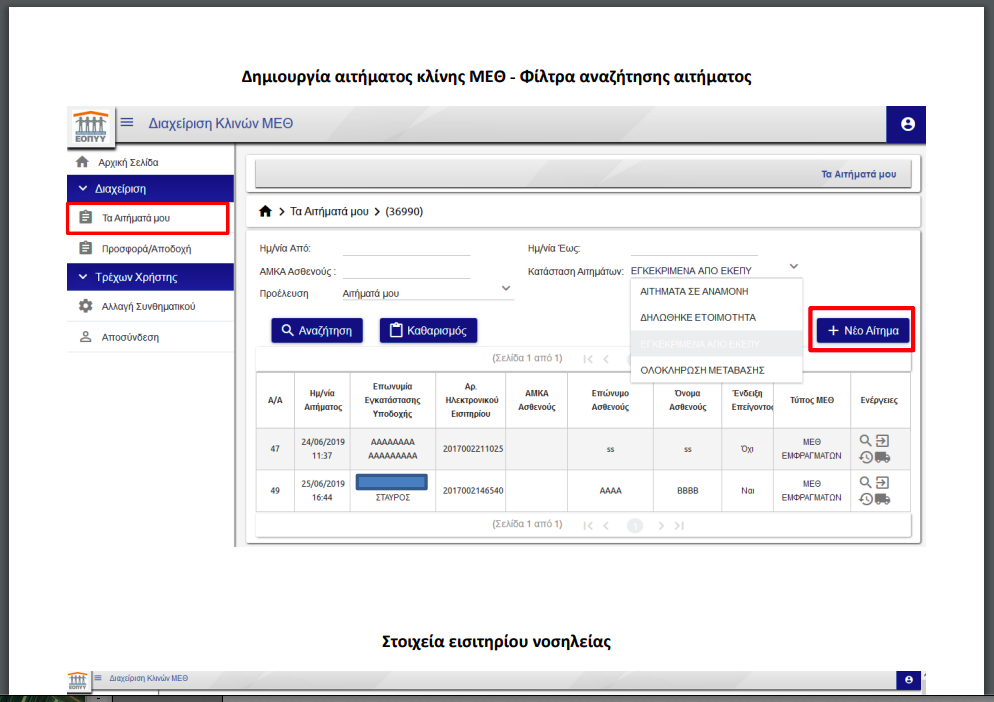Click the EOPYY logo

tap(90, 126)
